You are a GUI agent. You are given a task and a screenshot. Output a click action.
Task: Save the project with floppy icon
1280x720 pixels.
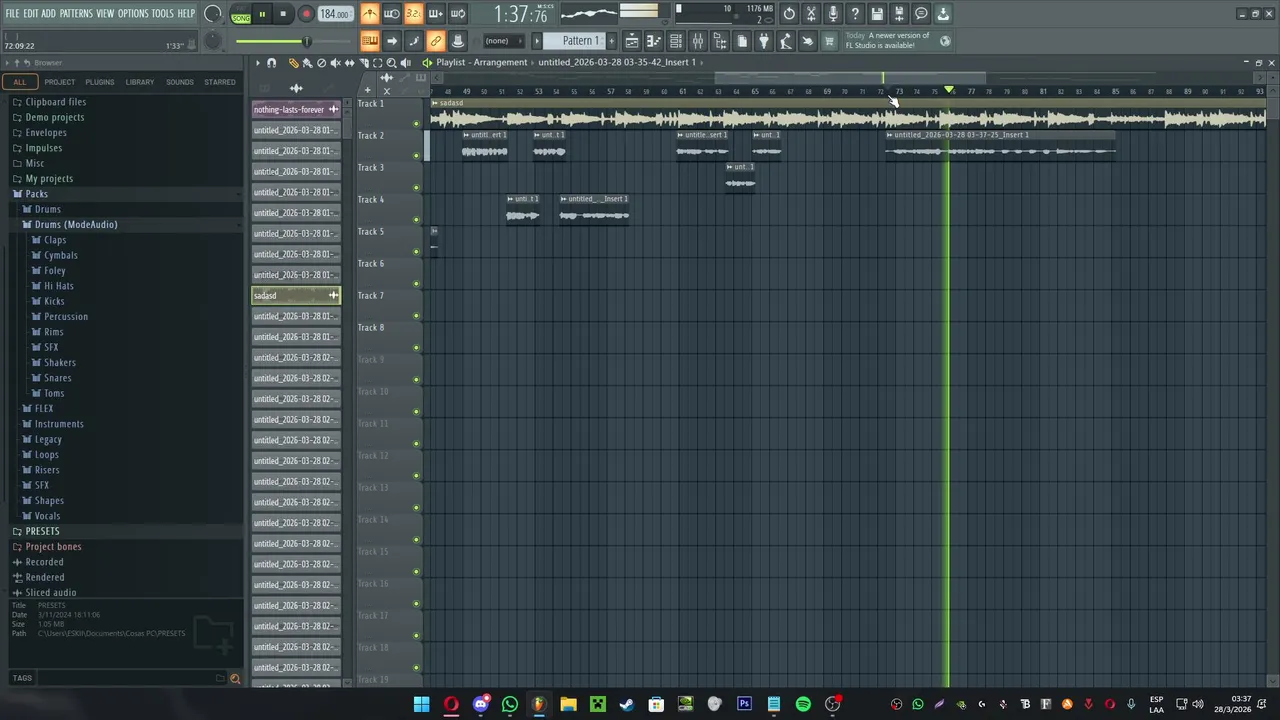[877, 14]
